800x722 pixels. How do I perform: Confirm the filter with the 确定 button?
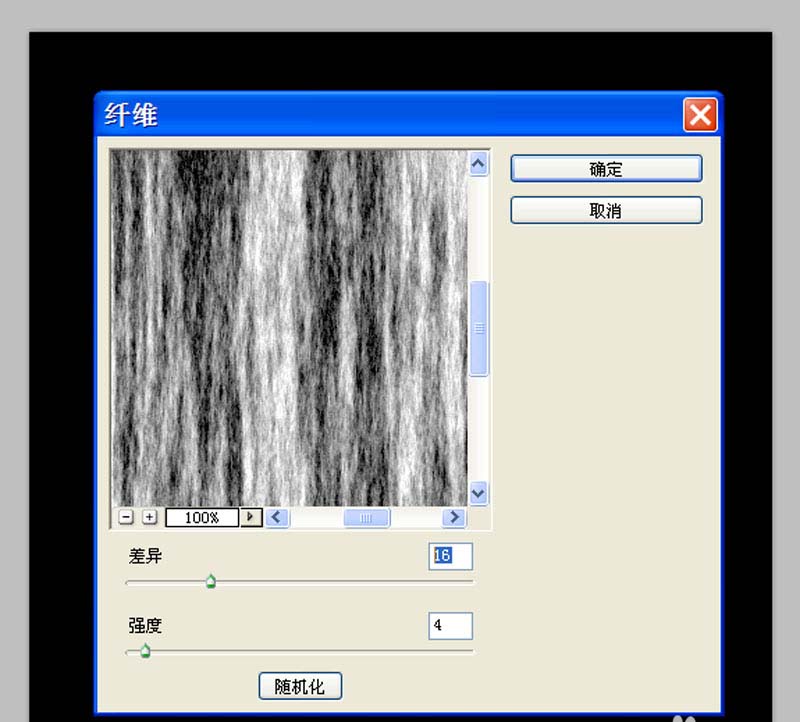click(605, 168)
